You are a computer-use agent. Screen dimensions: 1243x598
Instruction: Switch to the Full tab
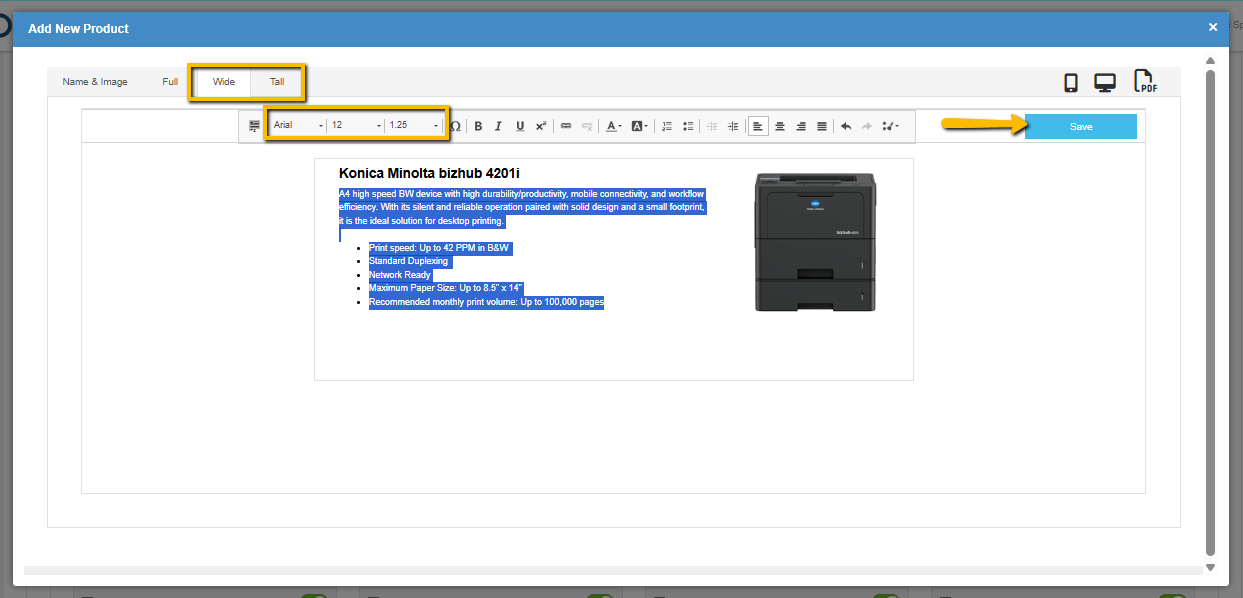coord(170,82)
